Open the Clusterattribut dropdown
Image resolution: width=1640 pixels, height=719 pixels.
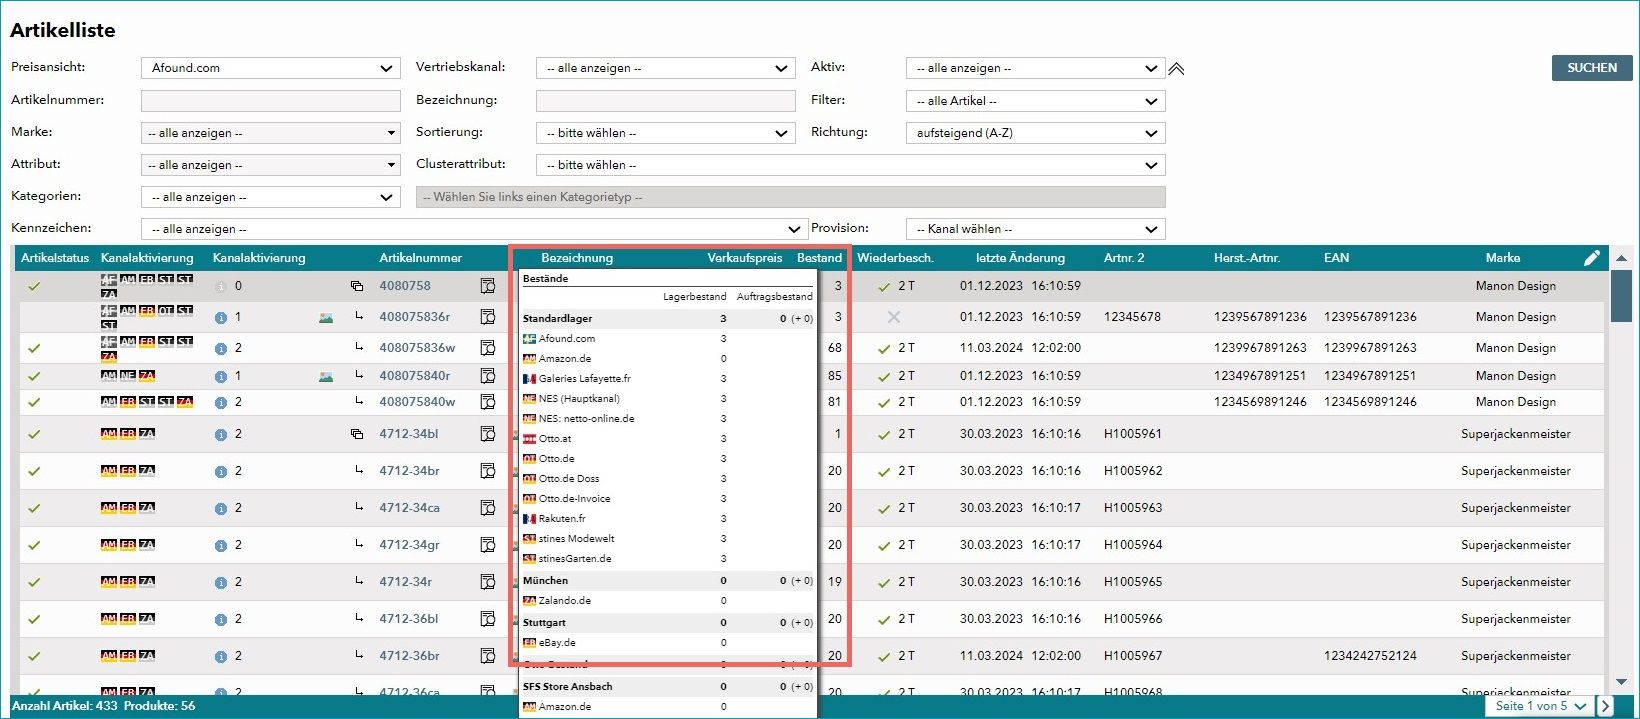coord(851,165)
